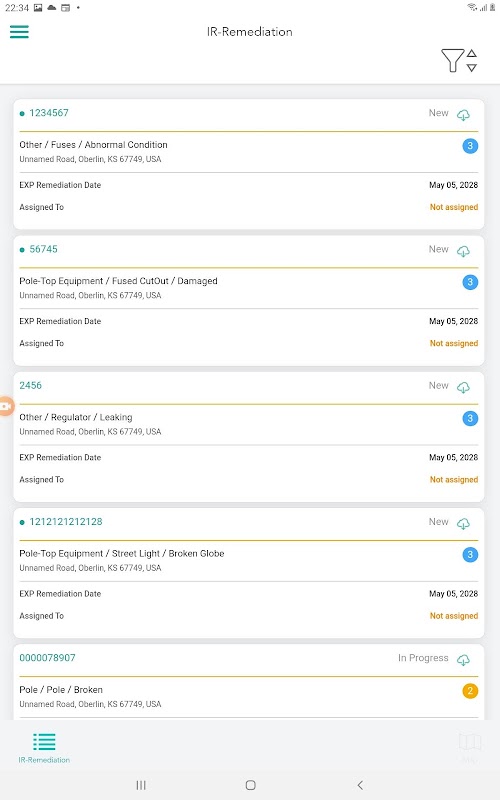This screenshot has height=800, width=500.
Task: Tap cloud download icon for record 56745
Action: (463, 251)
